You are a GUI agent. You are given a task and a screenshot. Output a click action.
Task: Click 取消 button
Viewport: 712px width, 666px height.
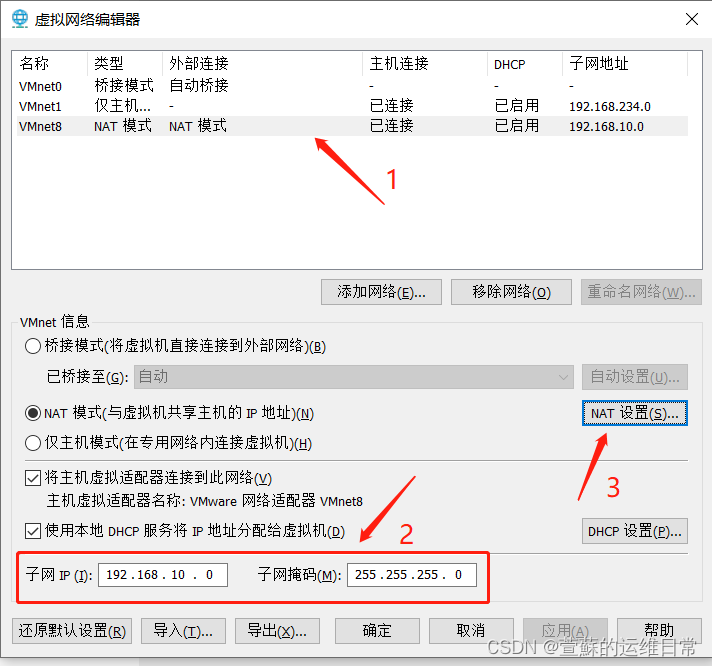pos(471,631)
